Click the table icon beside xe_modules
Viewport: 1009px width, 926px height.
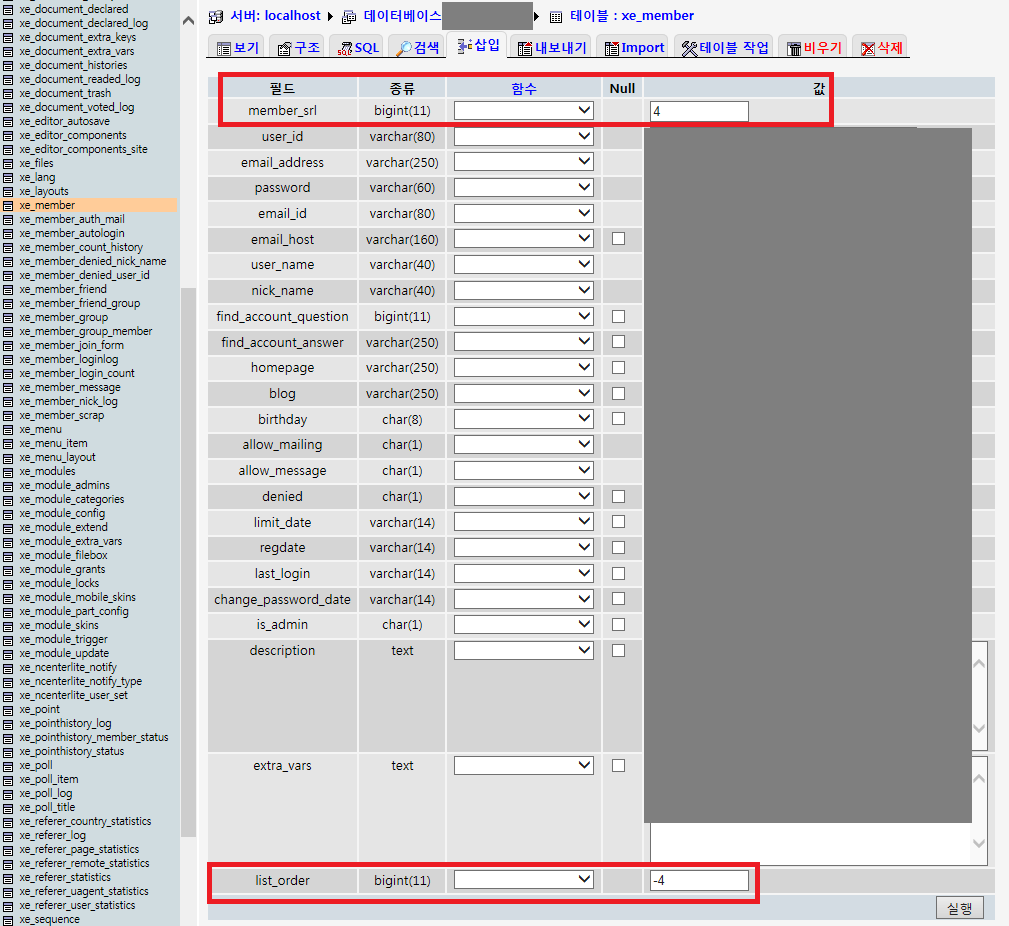[9, 471]
